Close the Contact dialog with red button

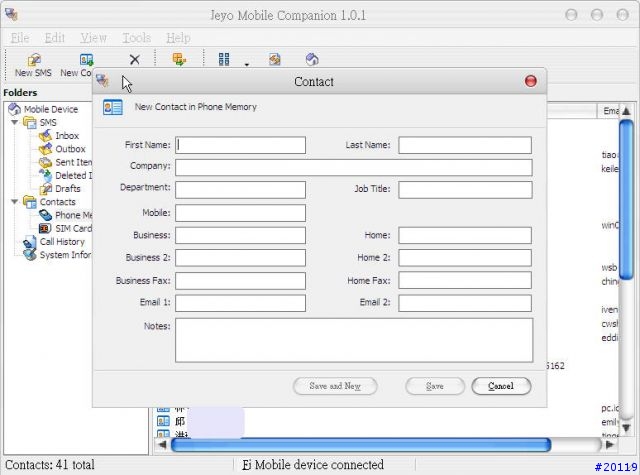(x=530, y=81)
